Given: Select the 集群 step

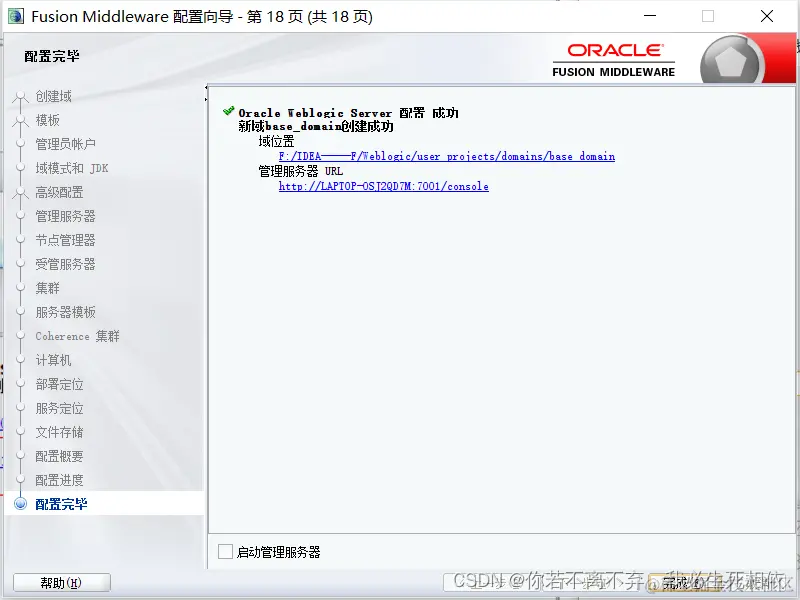Looking at the screenshot, I should (47, 288).
